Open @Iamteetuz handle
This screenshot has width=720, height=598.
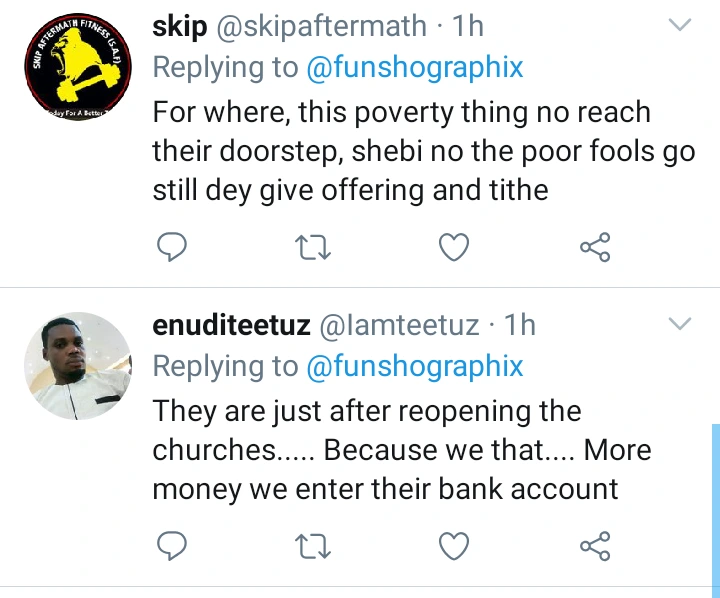click(x=399, y=325)
